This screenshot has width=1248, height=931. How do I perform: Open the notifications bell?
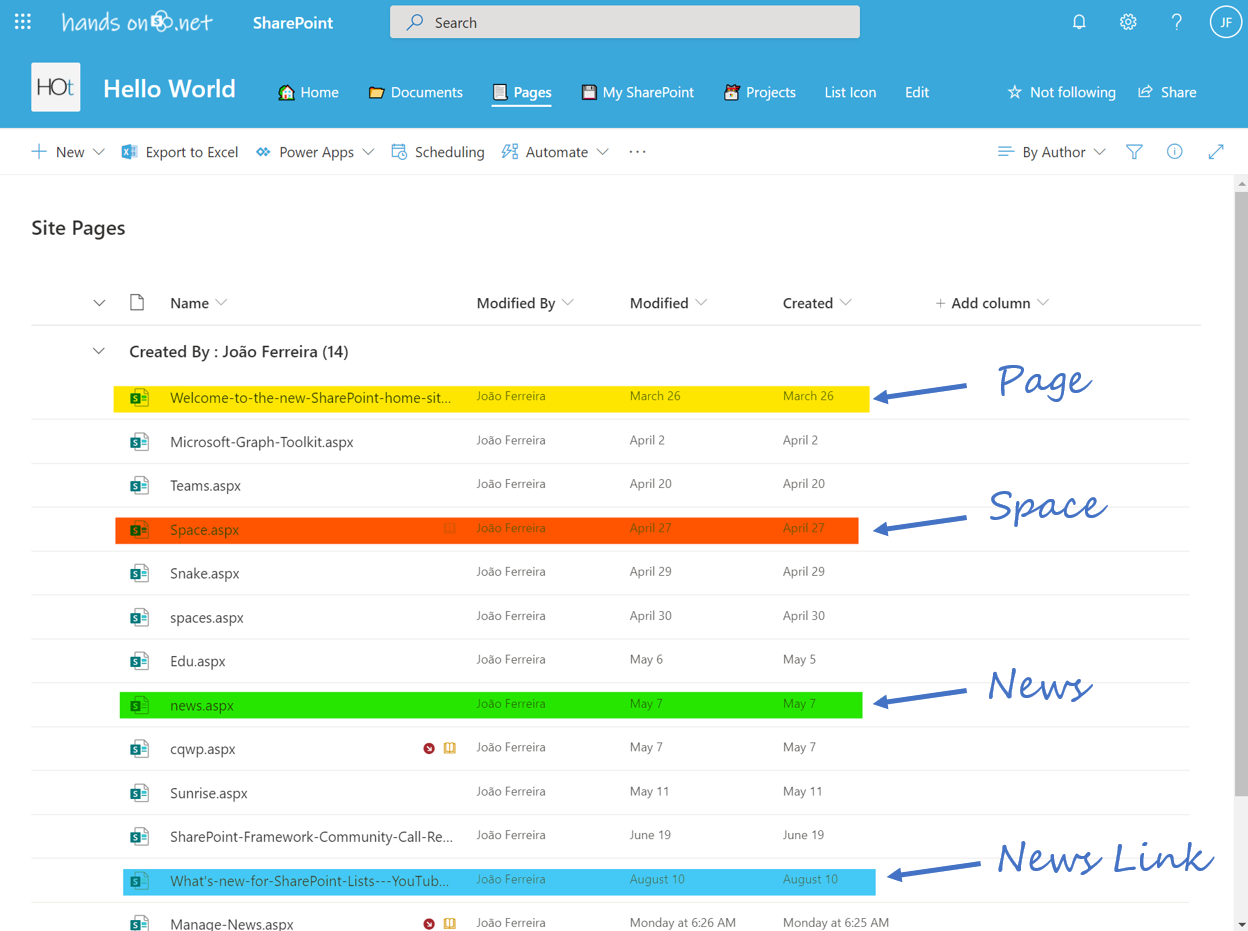tap(1079, 21)
